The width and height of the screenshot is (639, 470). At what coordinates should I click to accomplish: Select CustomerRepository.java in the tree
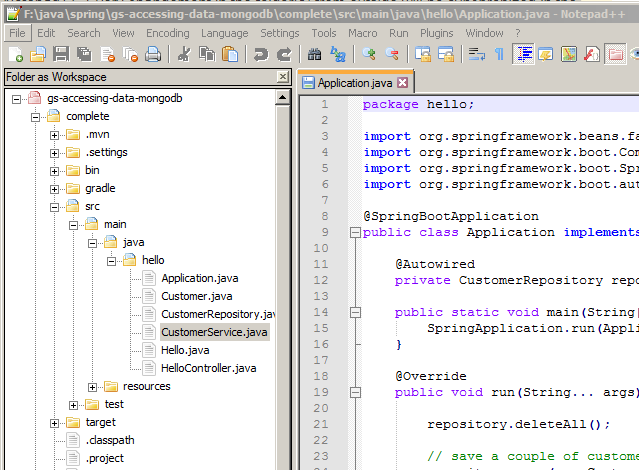(x=218, y=314)
